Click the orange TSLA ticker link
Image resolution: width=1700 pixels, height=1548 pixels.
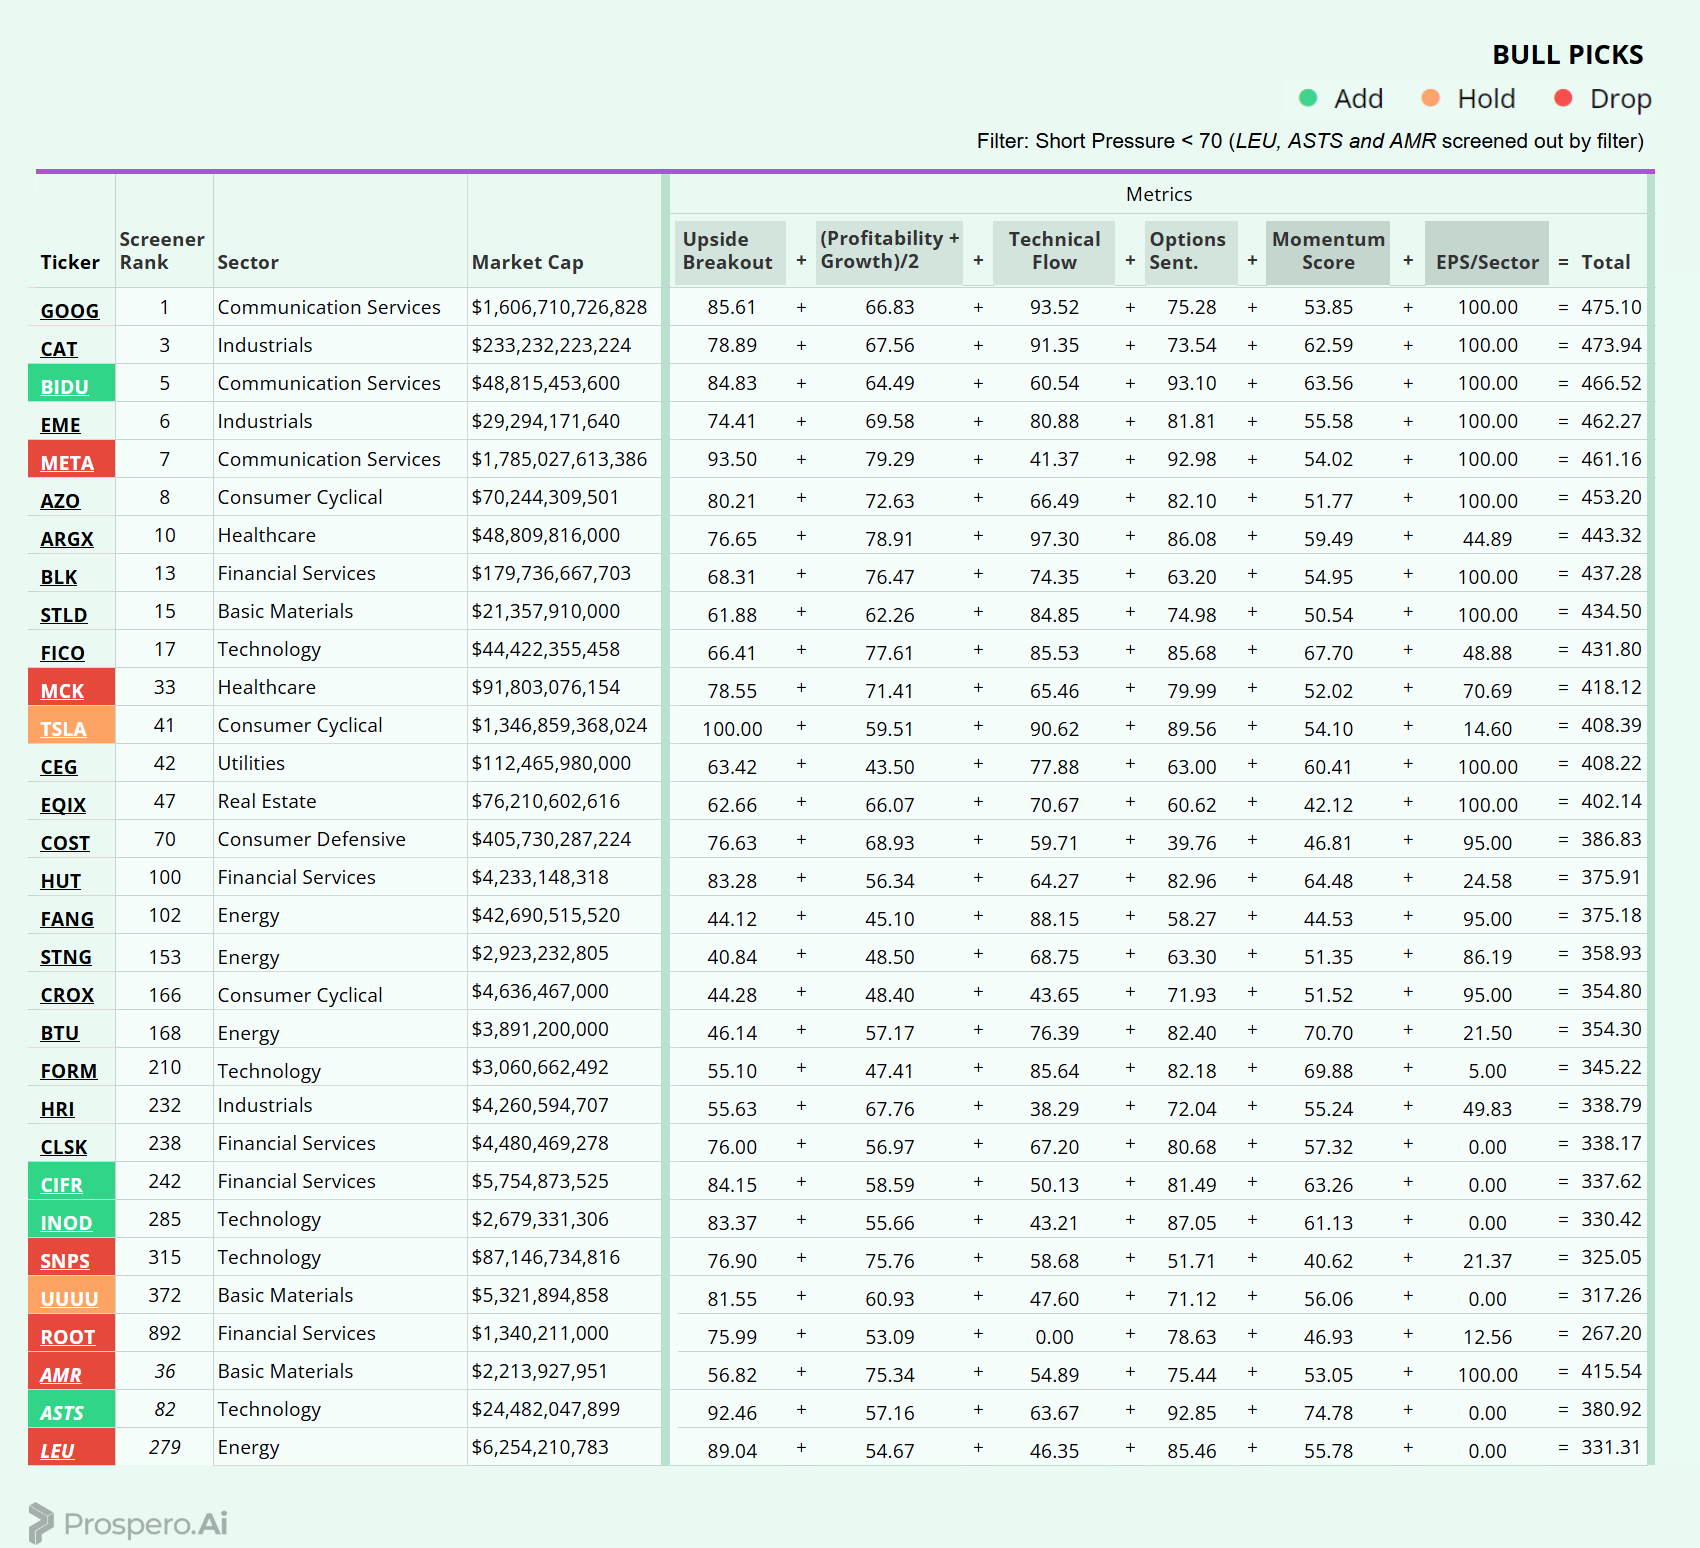point(63,729)
